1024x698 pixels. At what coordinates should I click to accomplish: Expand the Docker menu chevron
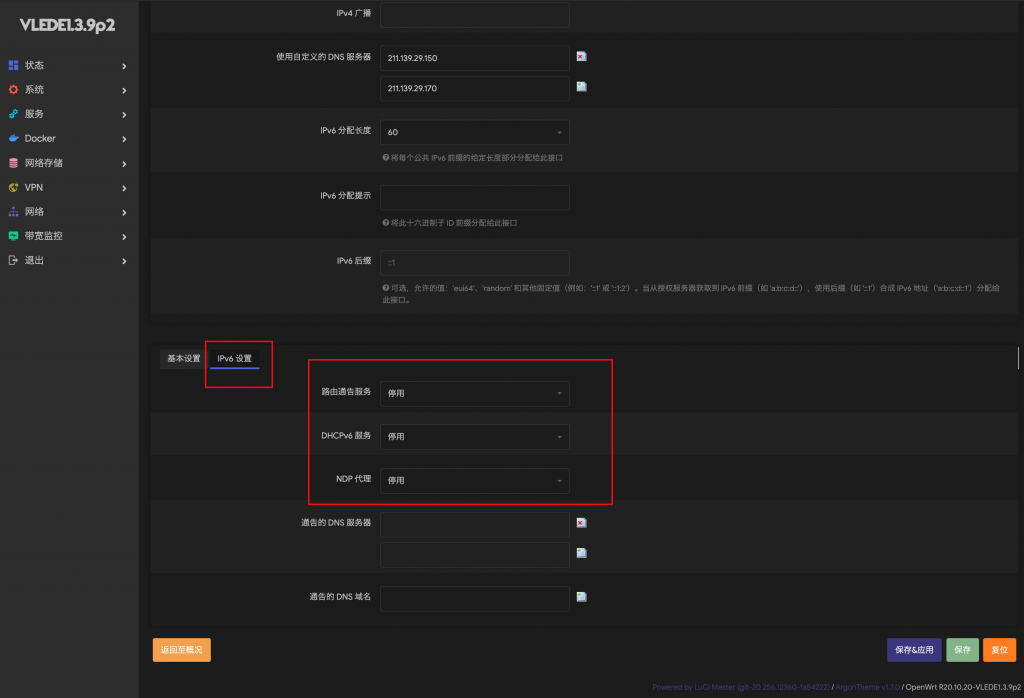[124, 139]
